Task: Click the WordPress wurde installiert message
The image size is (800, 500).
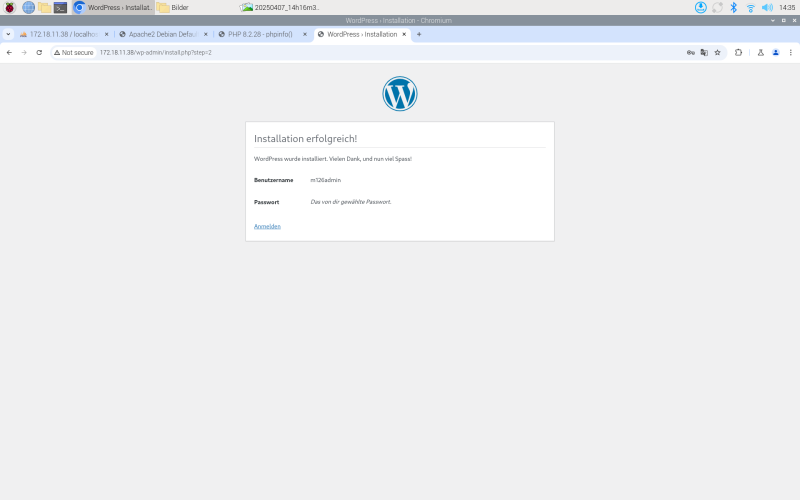Action: tap(333, 159)
